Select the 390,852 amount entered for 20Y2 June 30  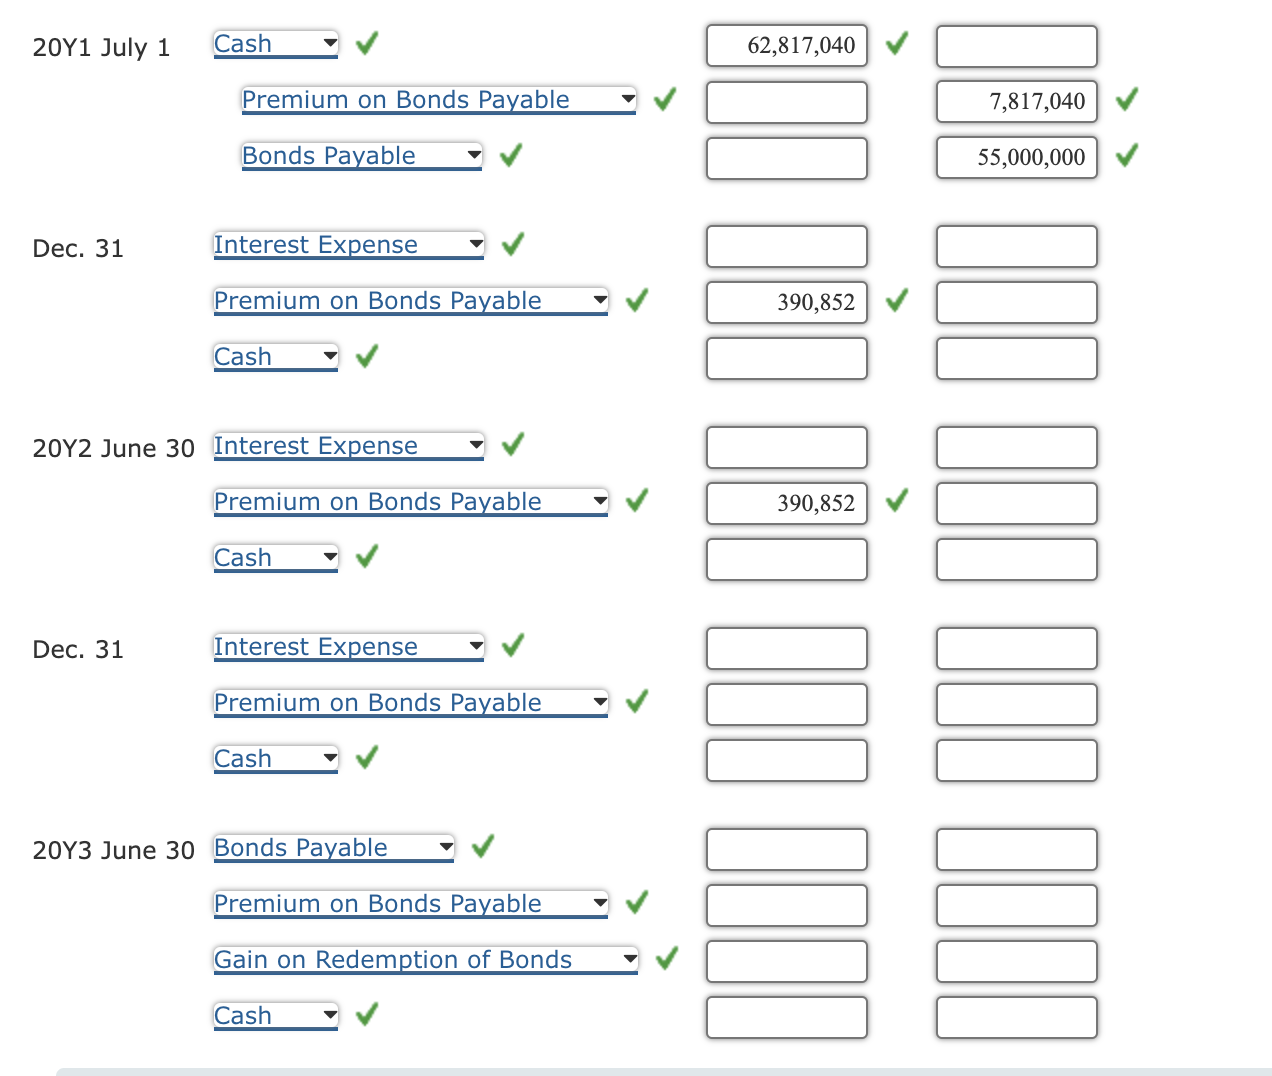786,503
